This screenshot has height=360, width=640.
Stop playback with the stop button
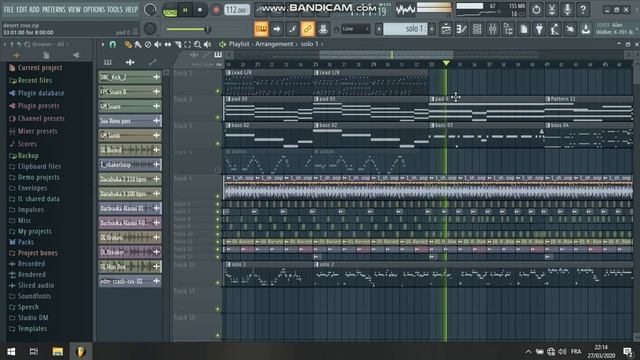click(200, 10)
